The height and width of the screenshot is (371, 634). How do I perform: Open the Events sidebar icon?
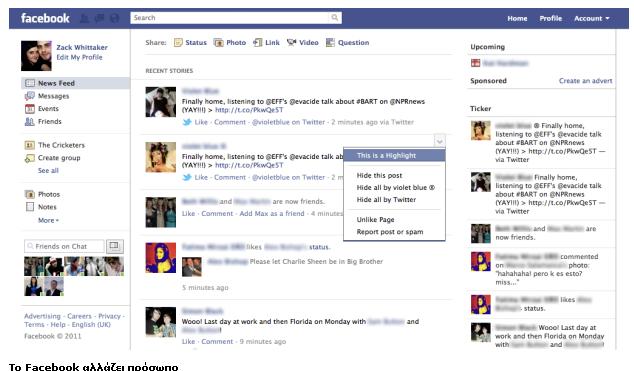click(x=30, y=109)
